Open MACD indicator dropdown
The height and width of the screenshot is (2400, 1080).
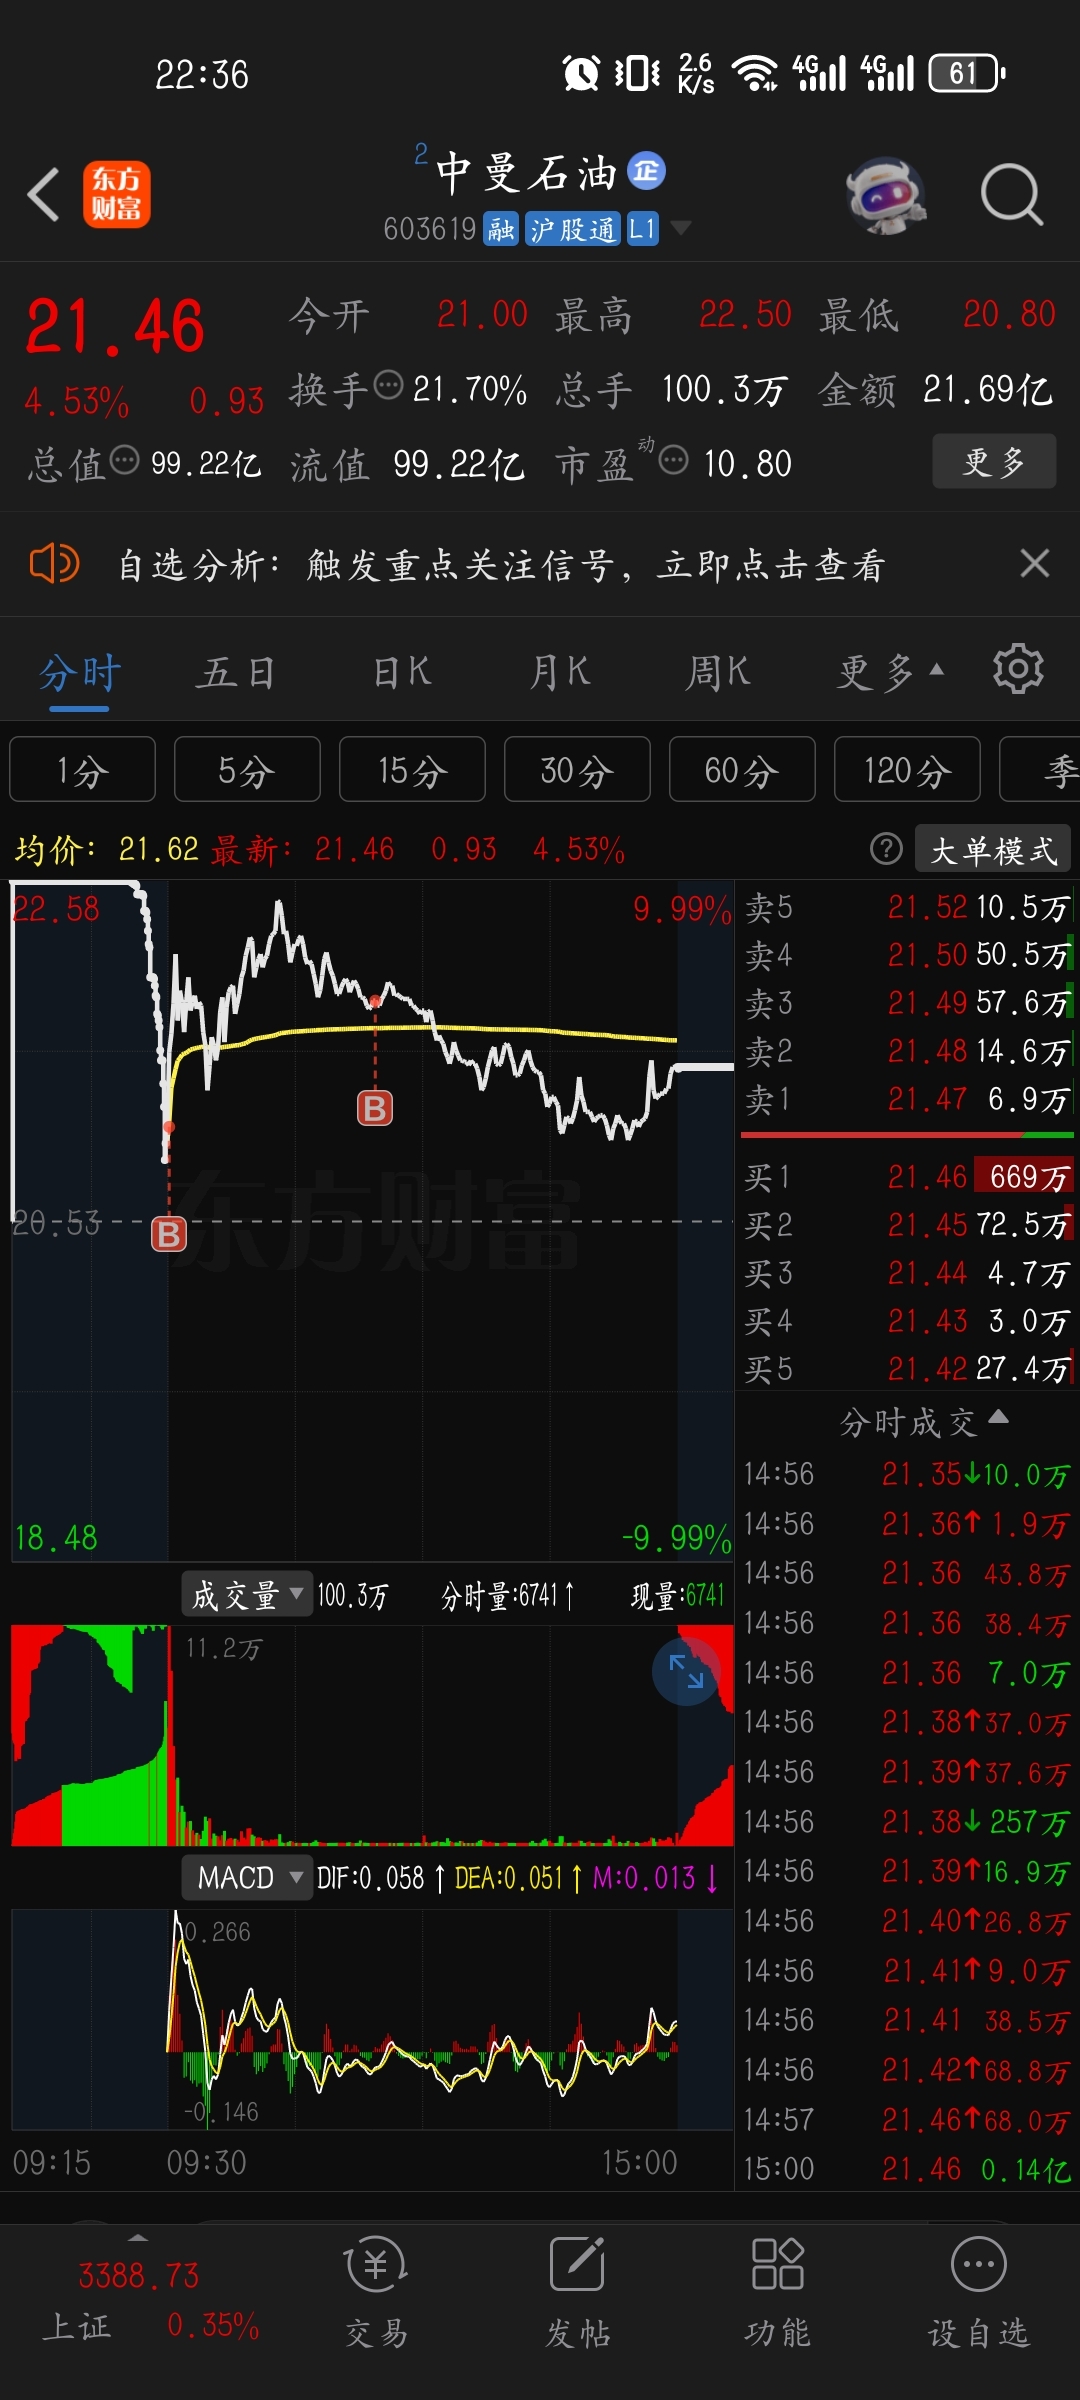coord(247,1878)
